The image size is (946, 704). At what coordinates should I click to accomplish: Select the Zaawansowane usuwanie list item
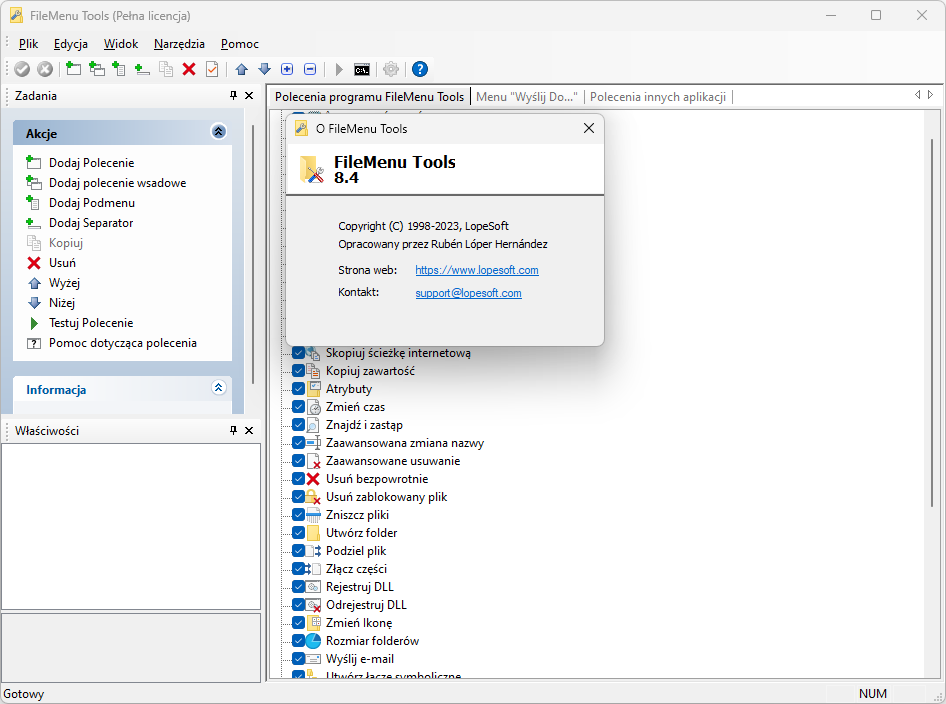click(x=393, y=461)
